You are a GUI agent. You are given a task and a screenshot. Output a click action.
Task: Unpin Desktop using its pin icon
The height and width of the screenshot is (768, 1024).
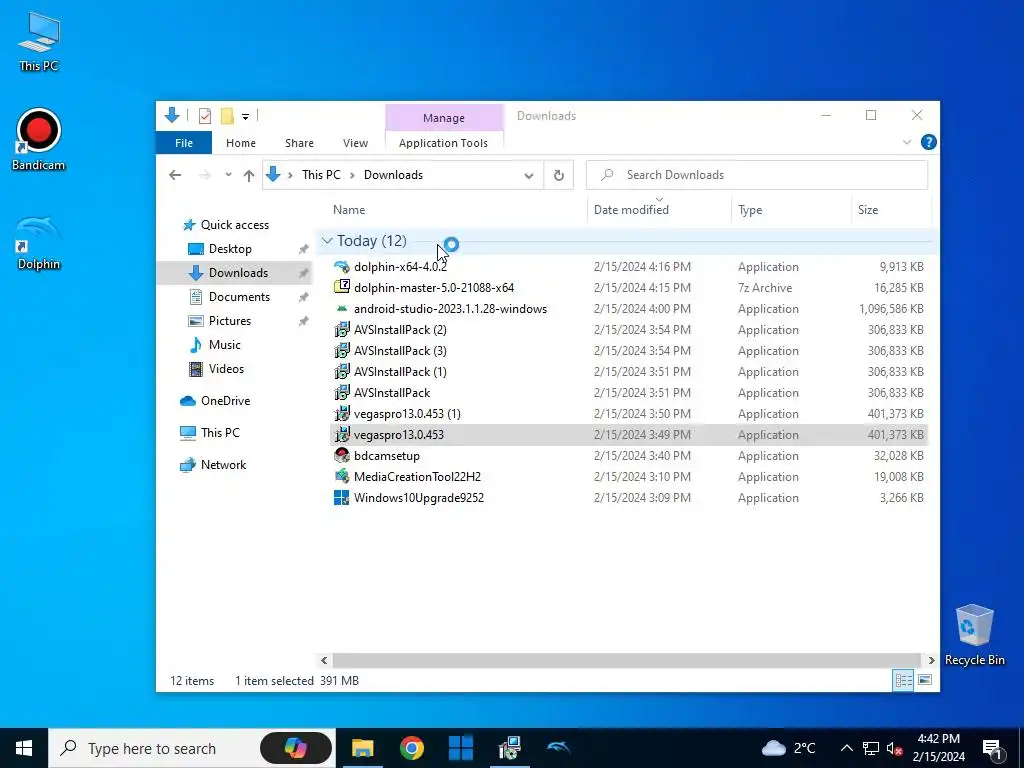point(304,249)
